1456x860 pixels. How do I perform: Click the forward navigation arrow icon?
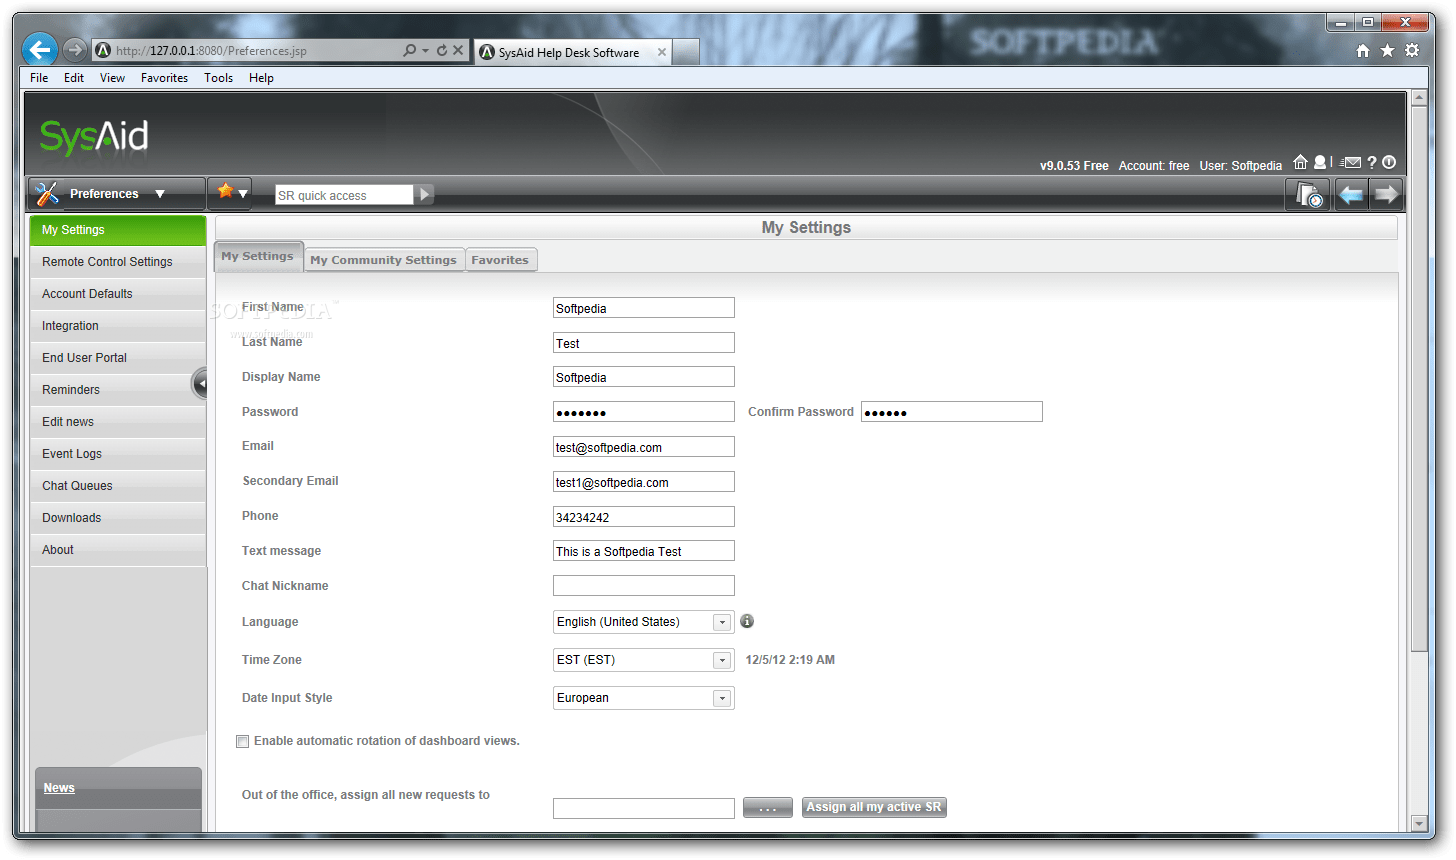coord(1387,193)
